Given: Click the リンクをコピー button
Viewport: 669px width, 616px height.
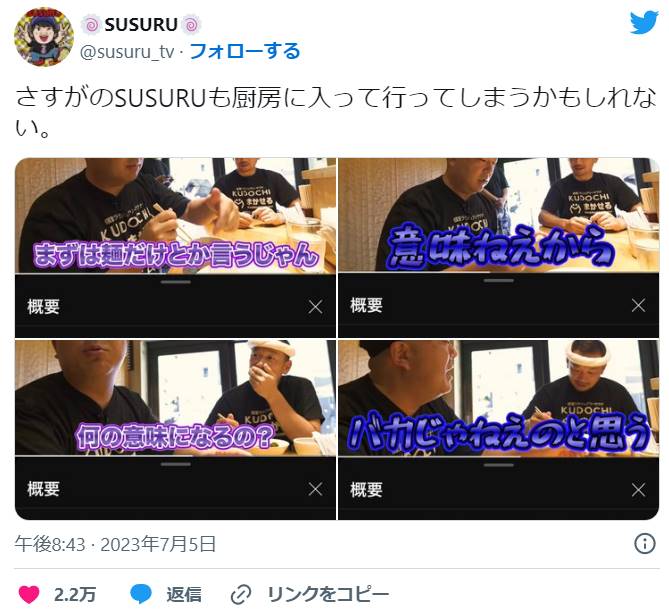Looking at the screenshot, I should tap(328, 594).
